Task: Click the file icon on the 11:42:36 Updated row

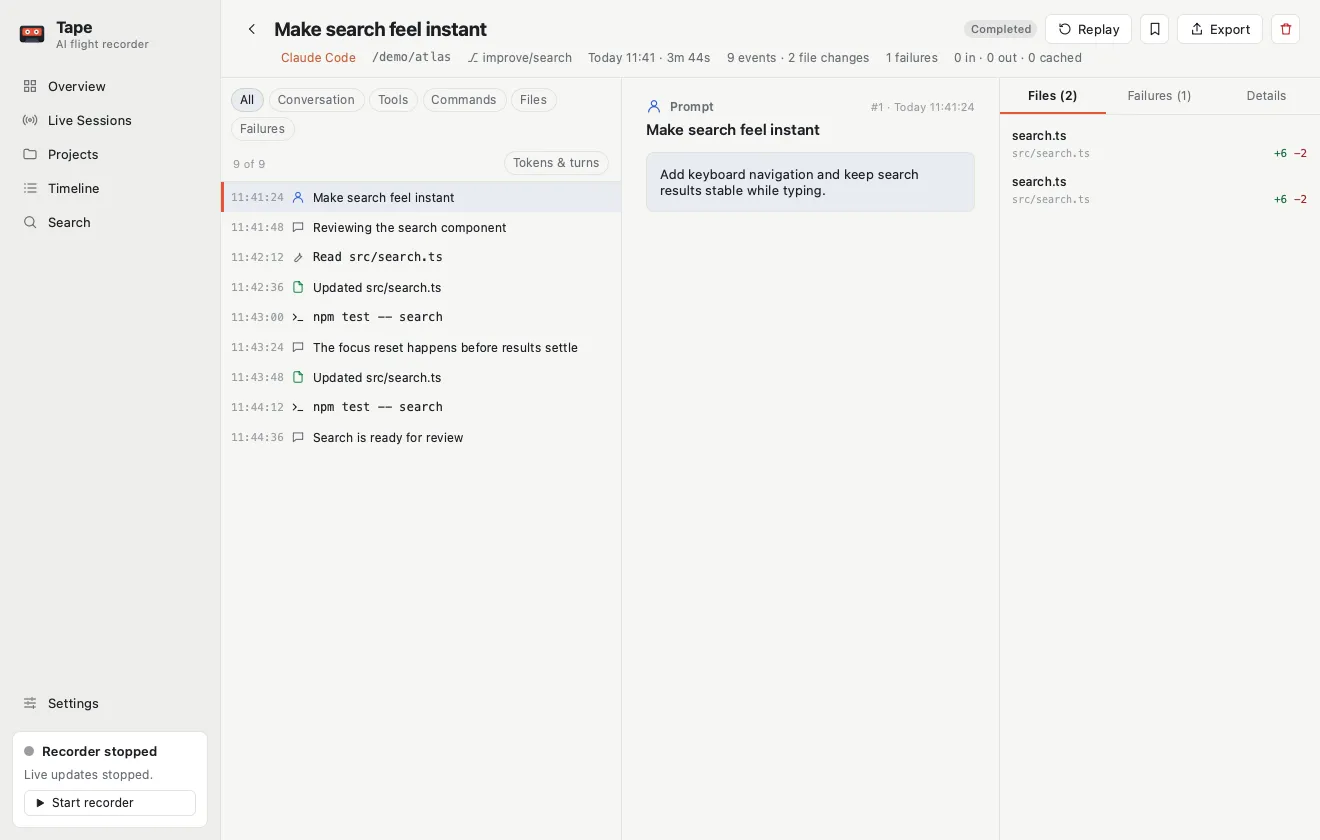Action: (x=298, y=287)
